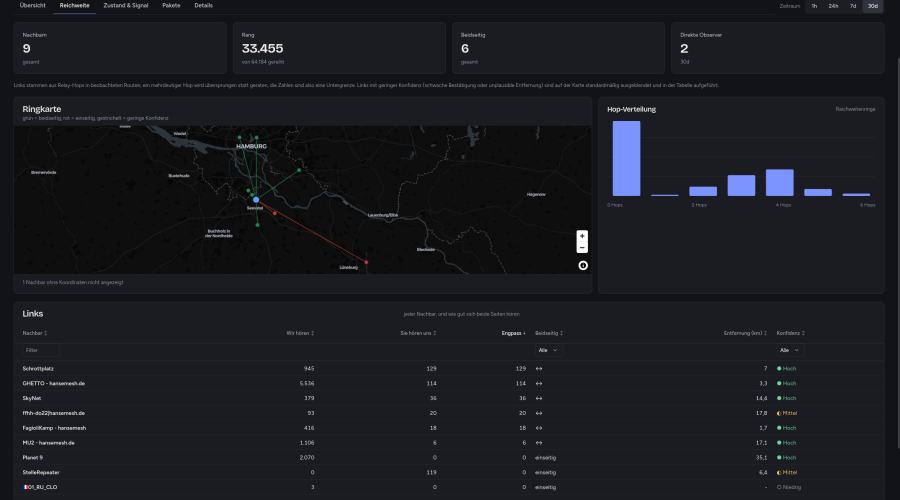Click bidirectional arrow icon in SkyNet row

pos(539,398)
